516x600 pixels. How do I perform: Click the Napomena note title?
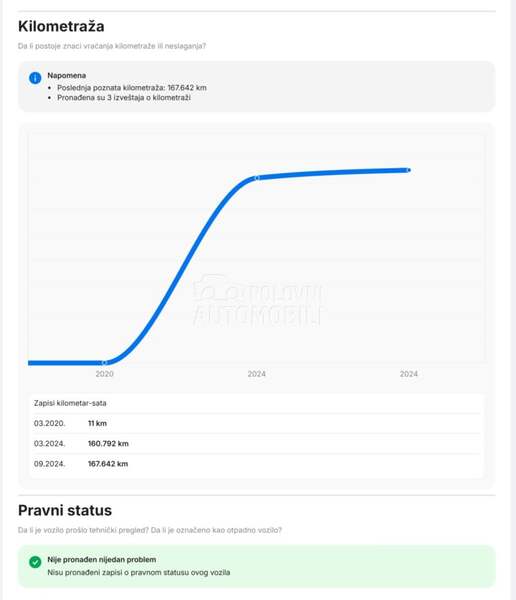point(67,75)
